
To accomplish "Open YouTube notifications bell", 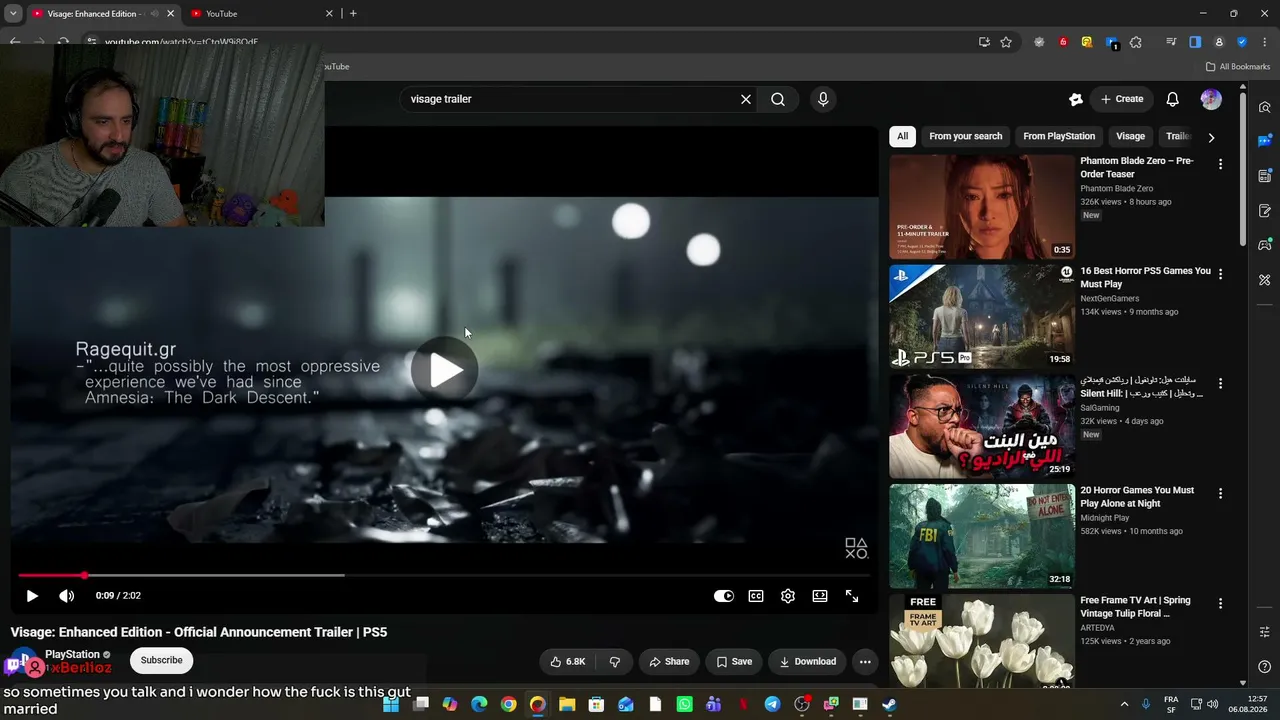I will click(1173, 99).
